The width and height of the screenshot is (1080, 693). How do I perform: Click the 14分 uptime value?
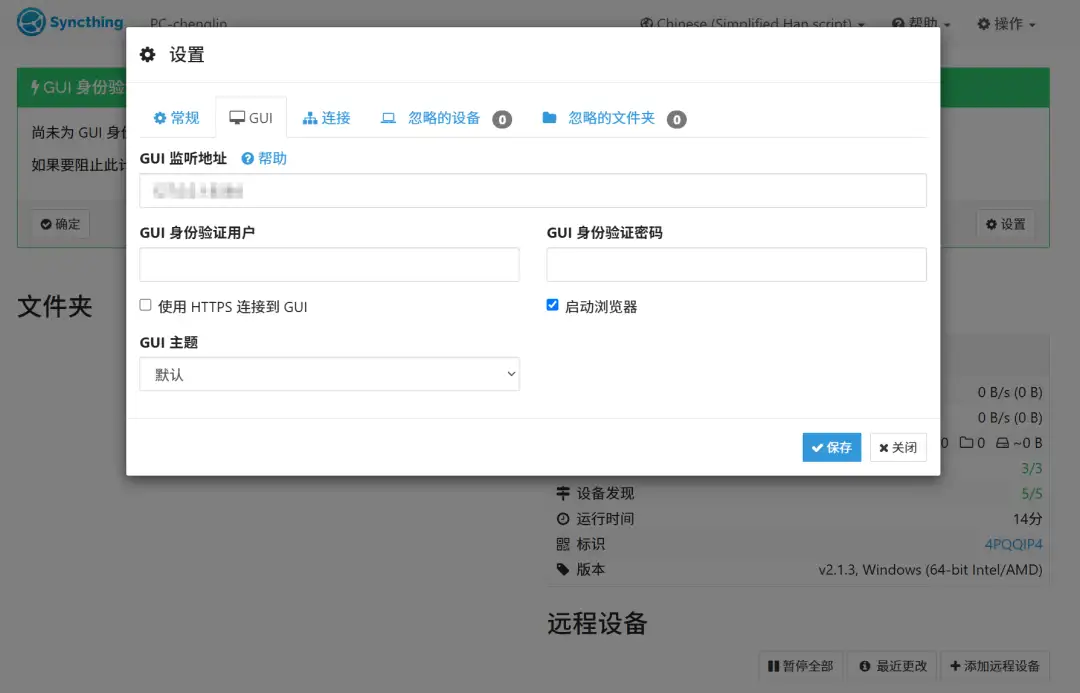point(1028,519)
